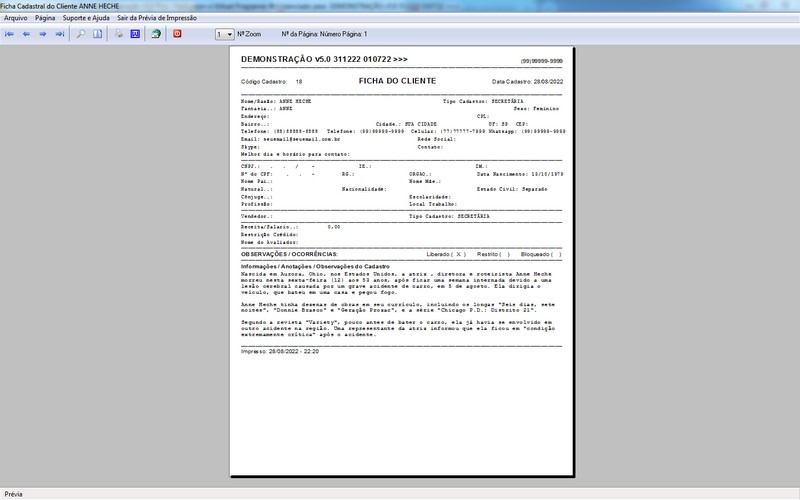Click the 'Vendedor.:' line
The image size is (800, 500).
tap(257, 216)
